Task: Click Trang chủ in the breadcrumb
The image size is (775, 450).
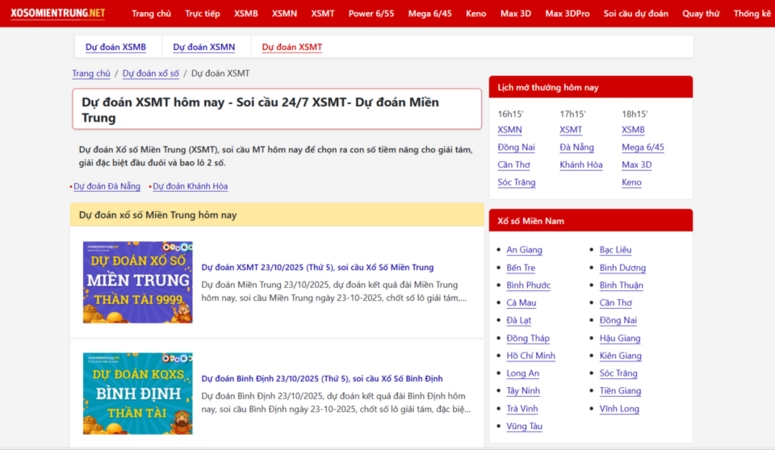Action: click(x=91, y=74)
